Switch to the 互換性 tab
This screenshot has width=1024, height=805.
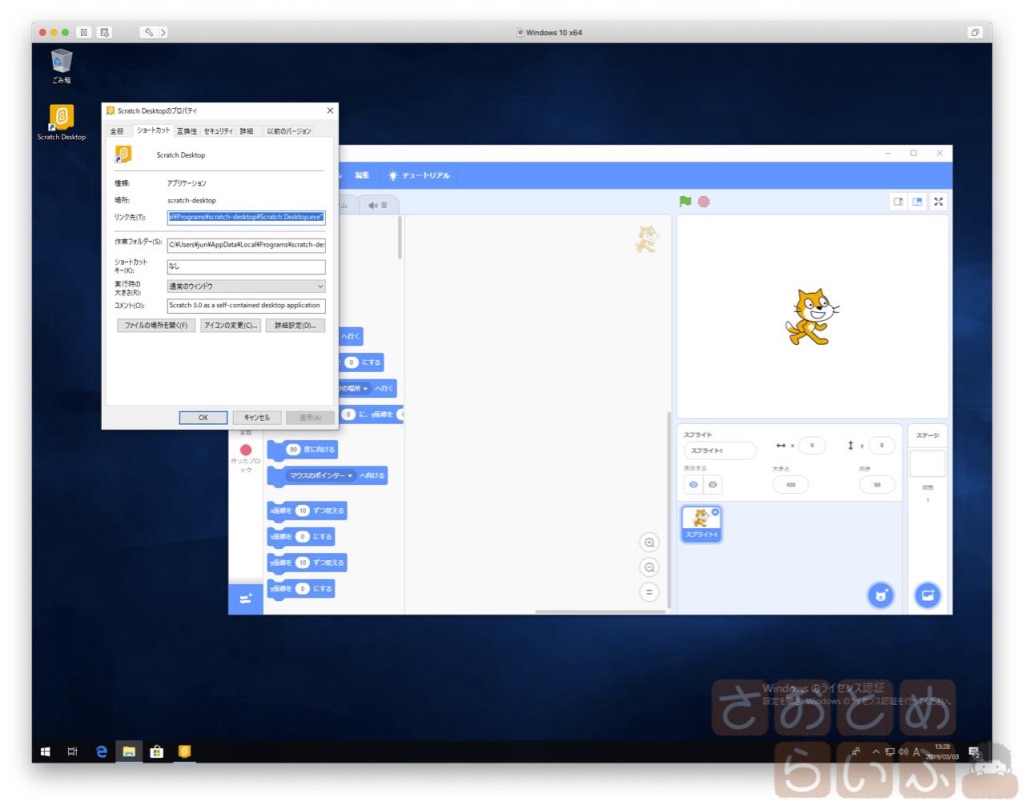pos(187,131)
